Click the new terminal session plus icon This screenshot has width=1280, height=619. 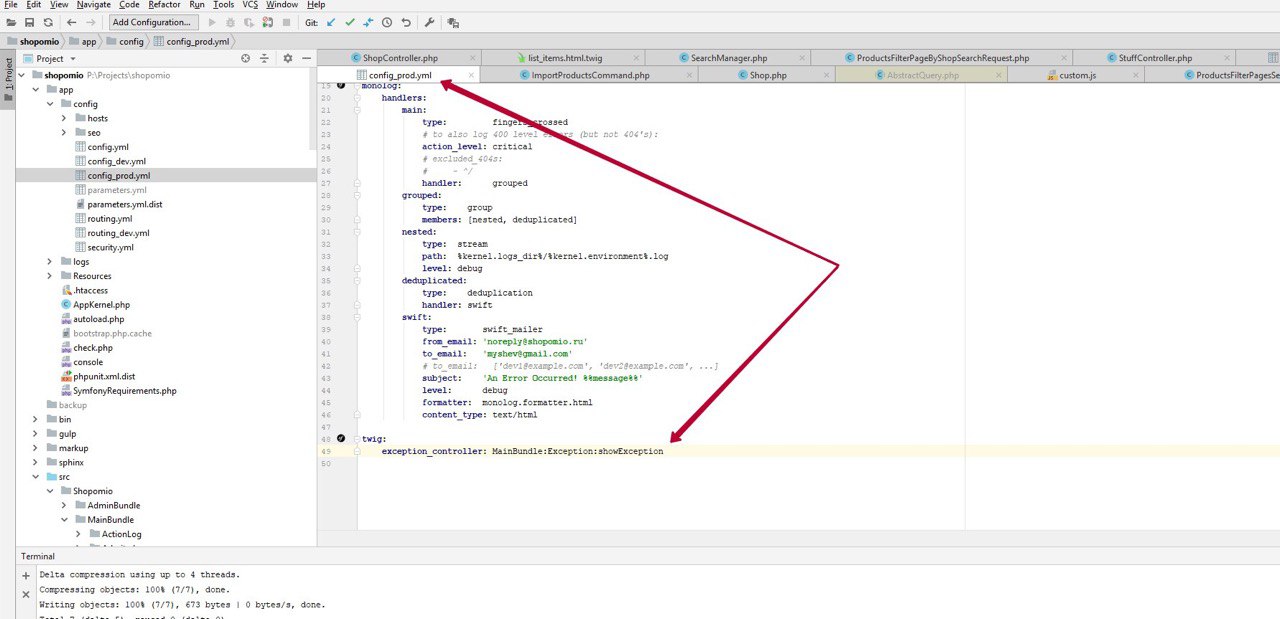point(26,576)
